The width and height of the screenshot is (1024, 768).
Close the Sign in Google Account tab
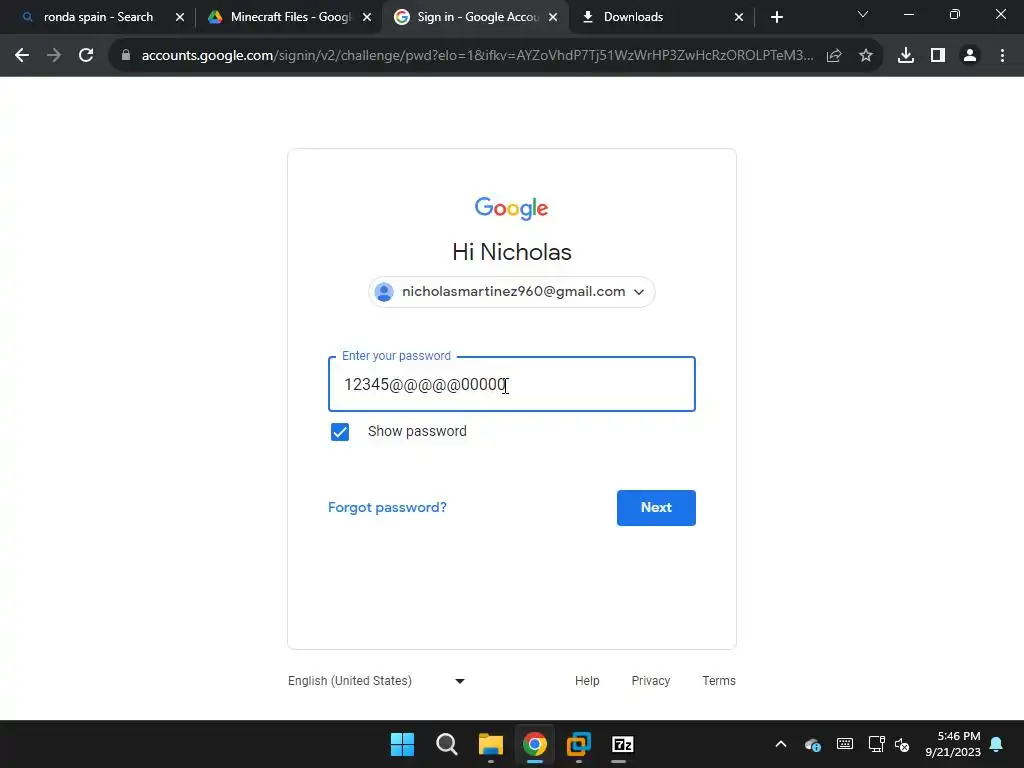[x=553, y=17]
